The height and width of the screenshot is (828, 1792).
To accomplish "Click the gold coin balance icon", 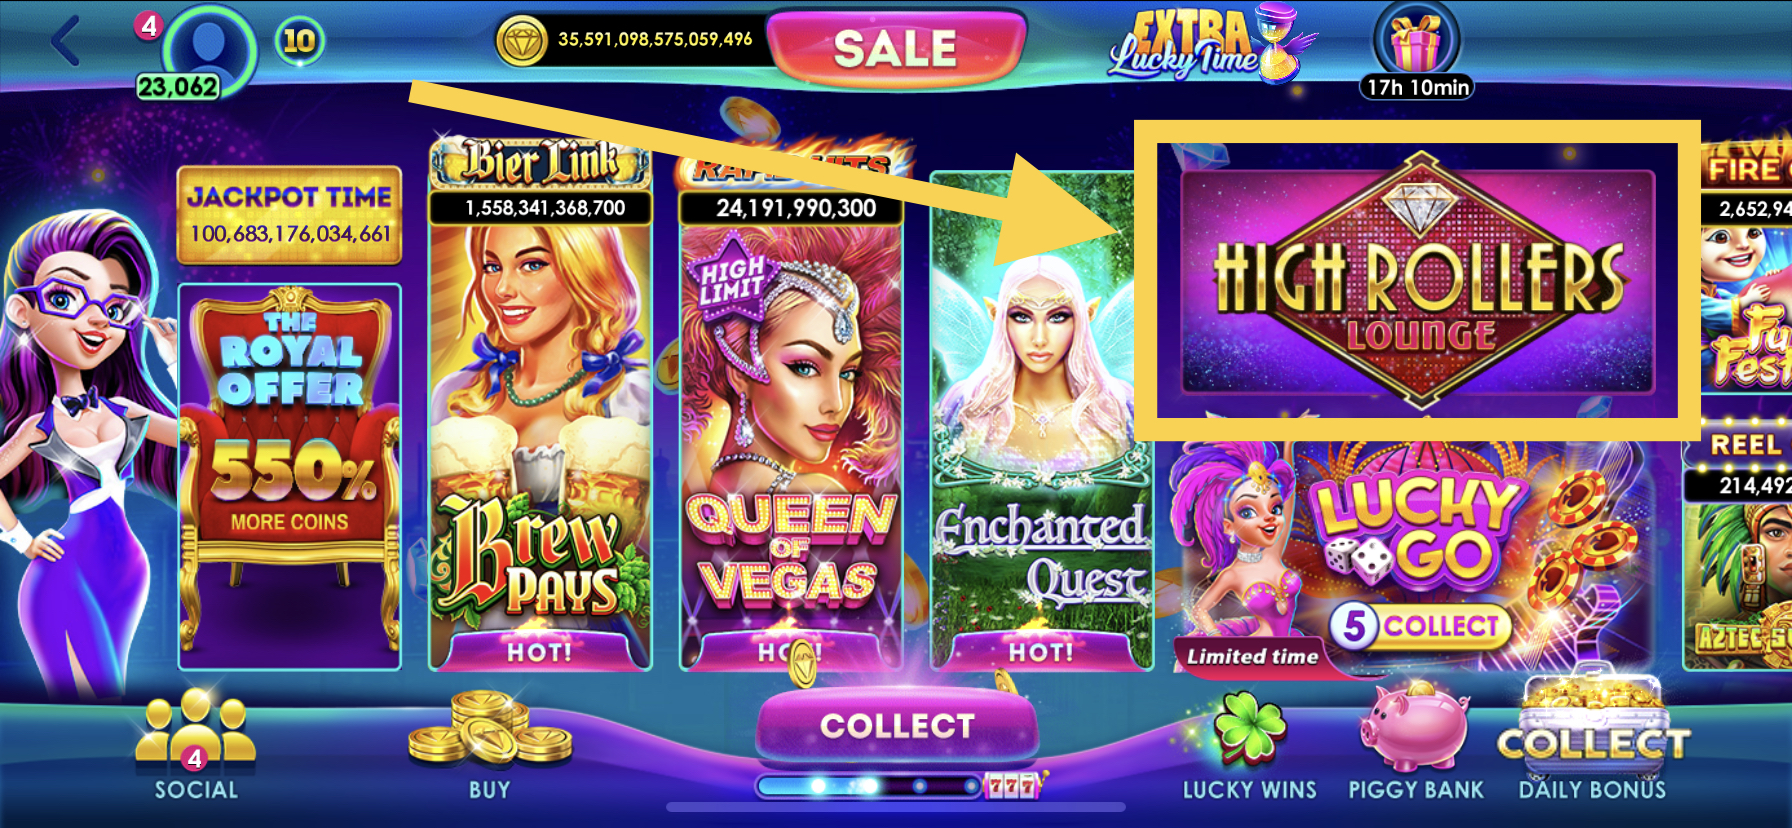I will point(522,41).
